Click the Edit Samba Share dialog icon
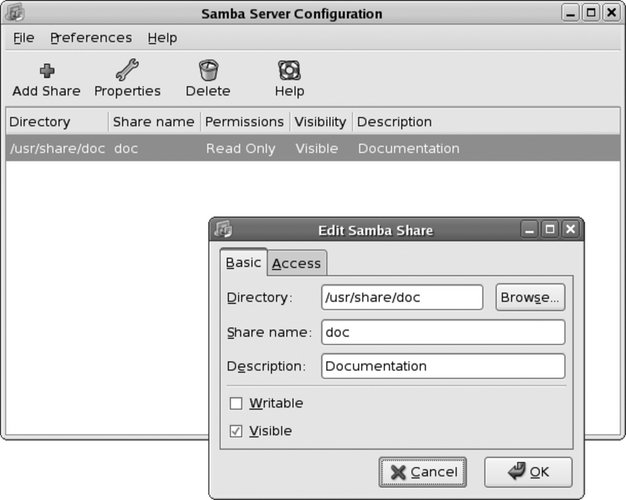Screen dimensions: 626x500 [223, 229]
